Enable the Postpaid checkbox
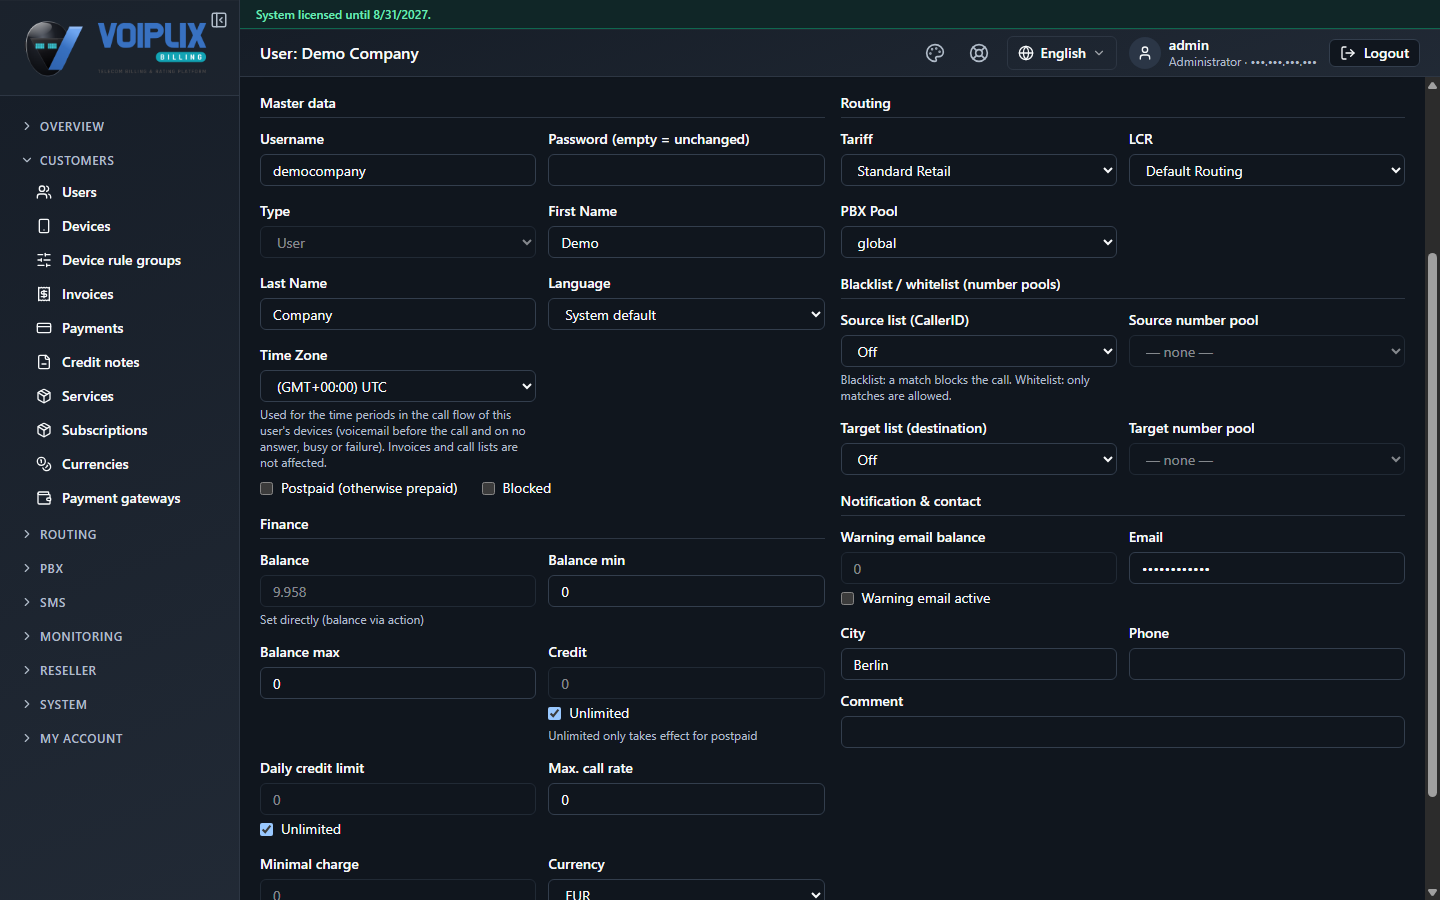This screenshot has width=1440, height=900. (267, 489)
